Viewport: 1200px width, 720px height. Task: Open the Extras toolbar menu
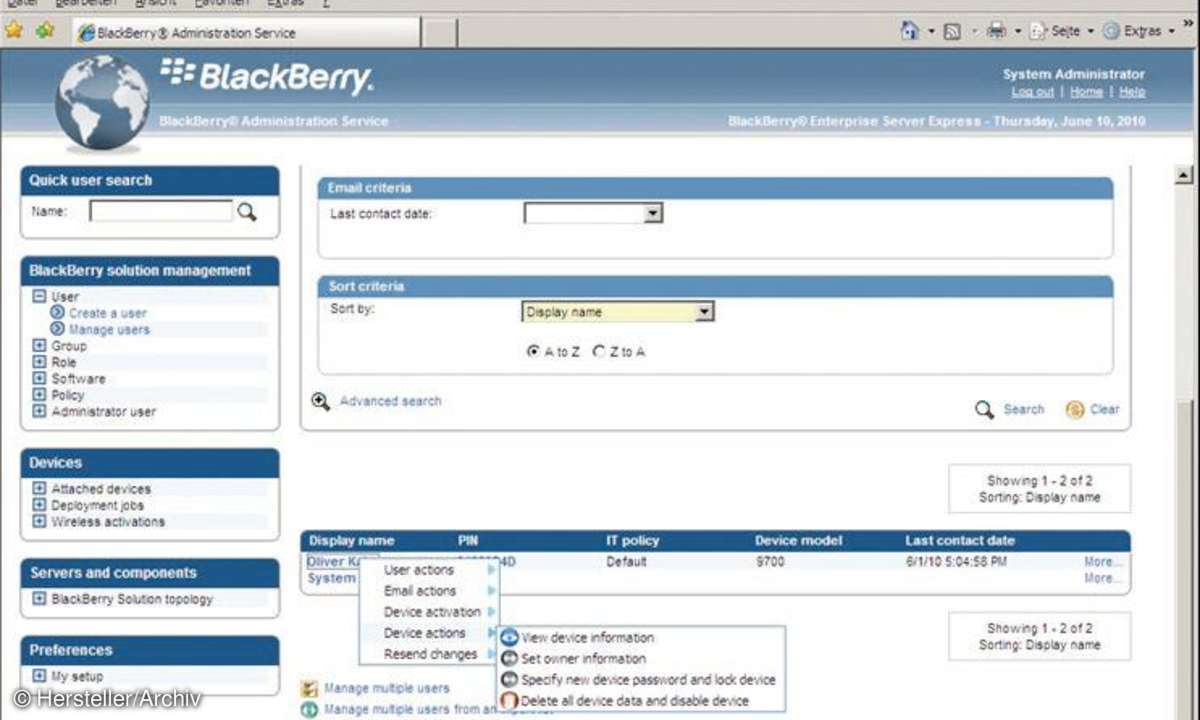1139,31
